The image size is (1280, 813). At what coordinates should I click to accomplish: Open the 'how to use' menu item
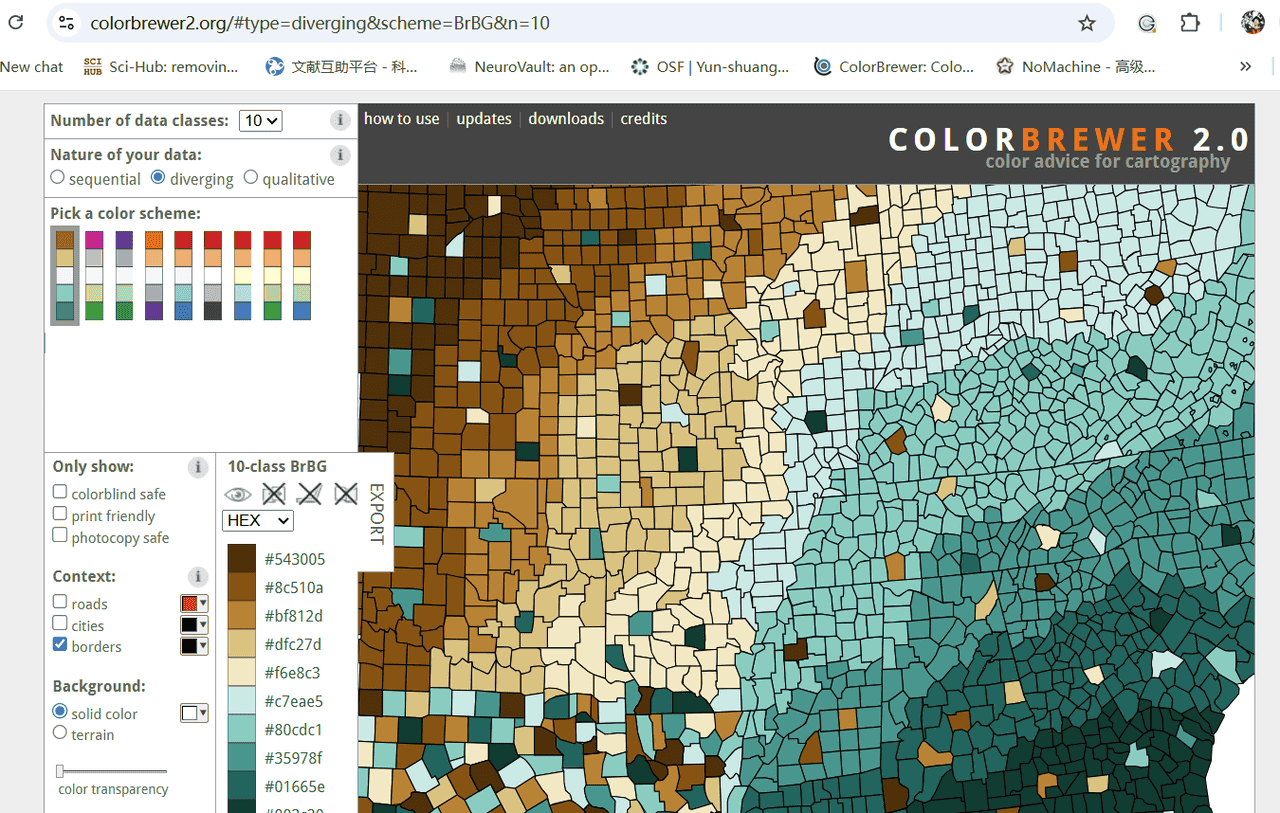[x=401, y=119]
